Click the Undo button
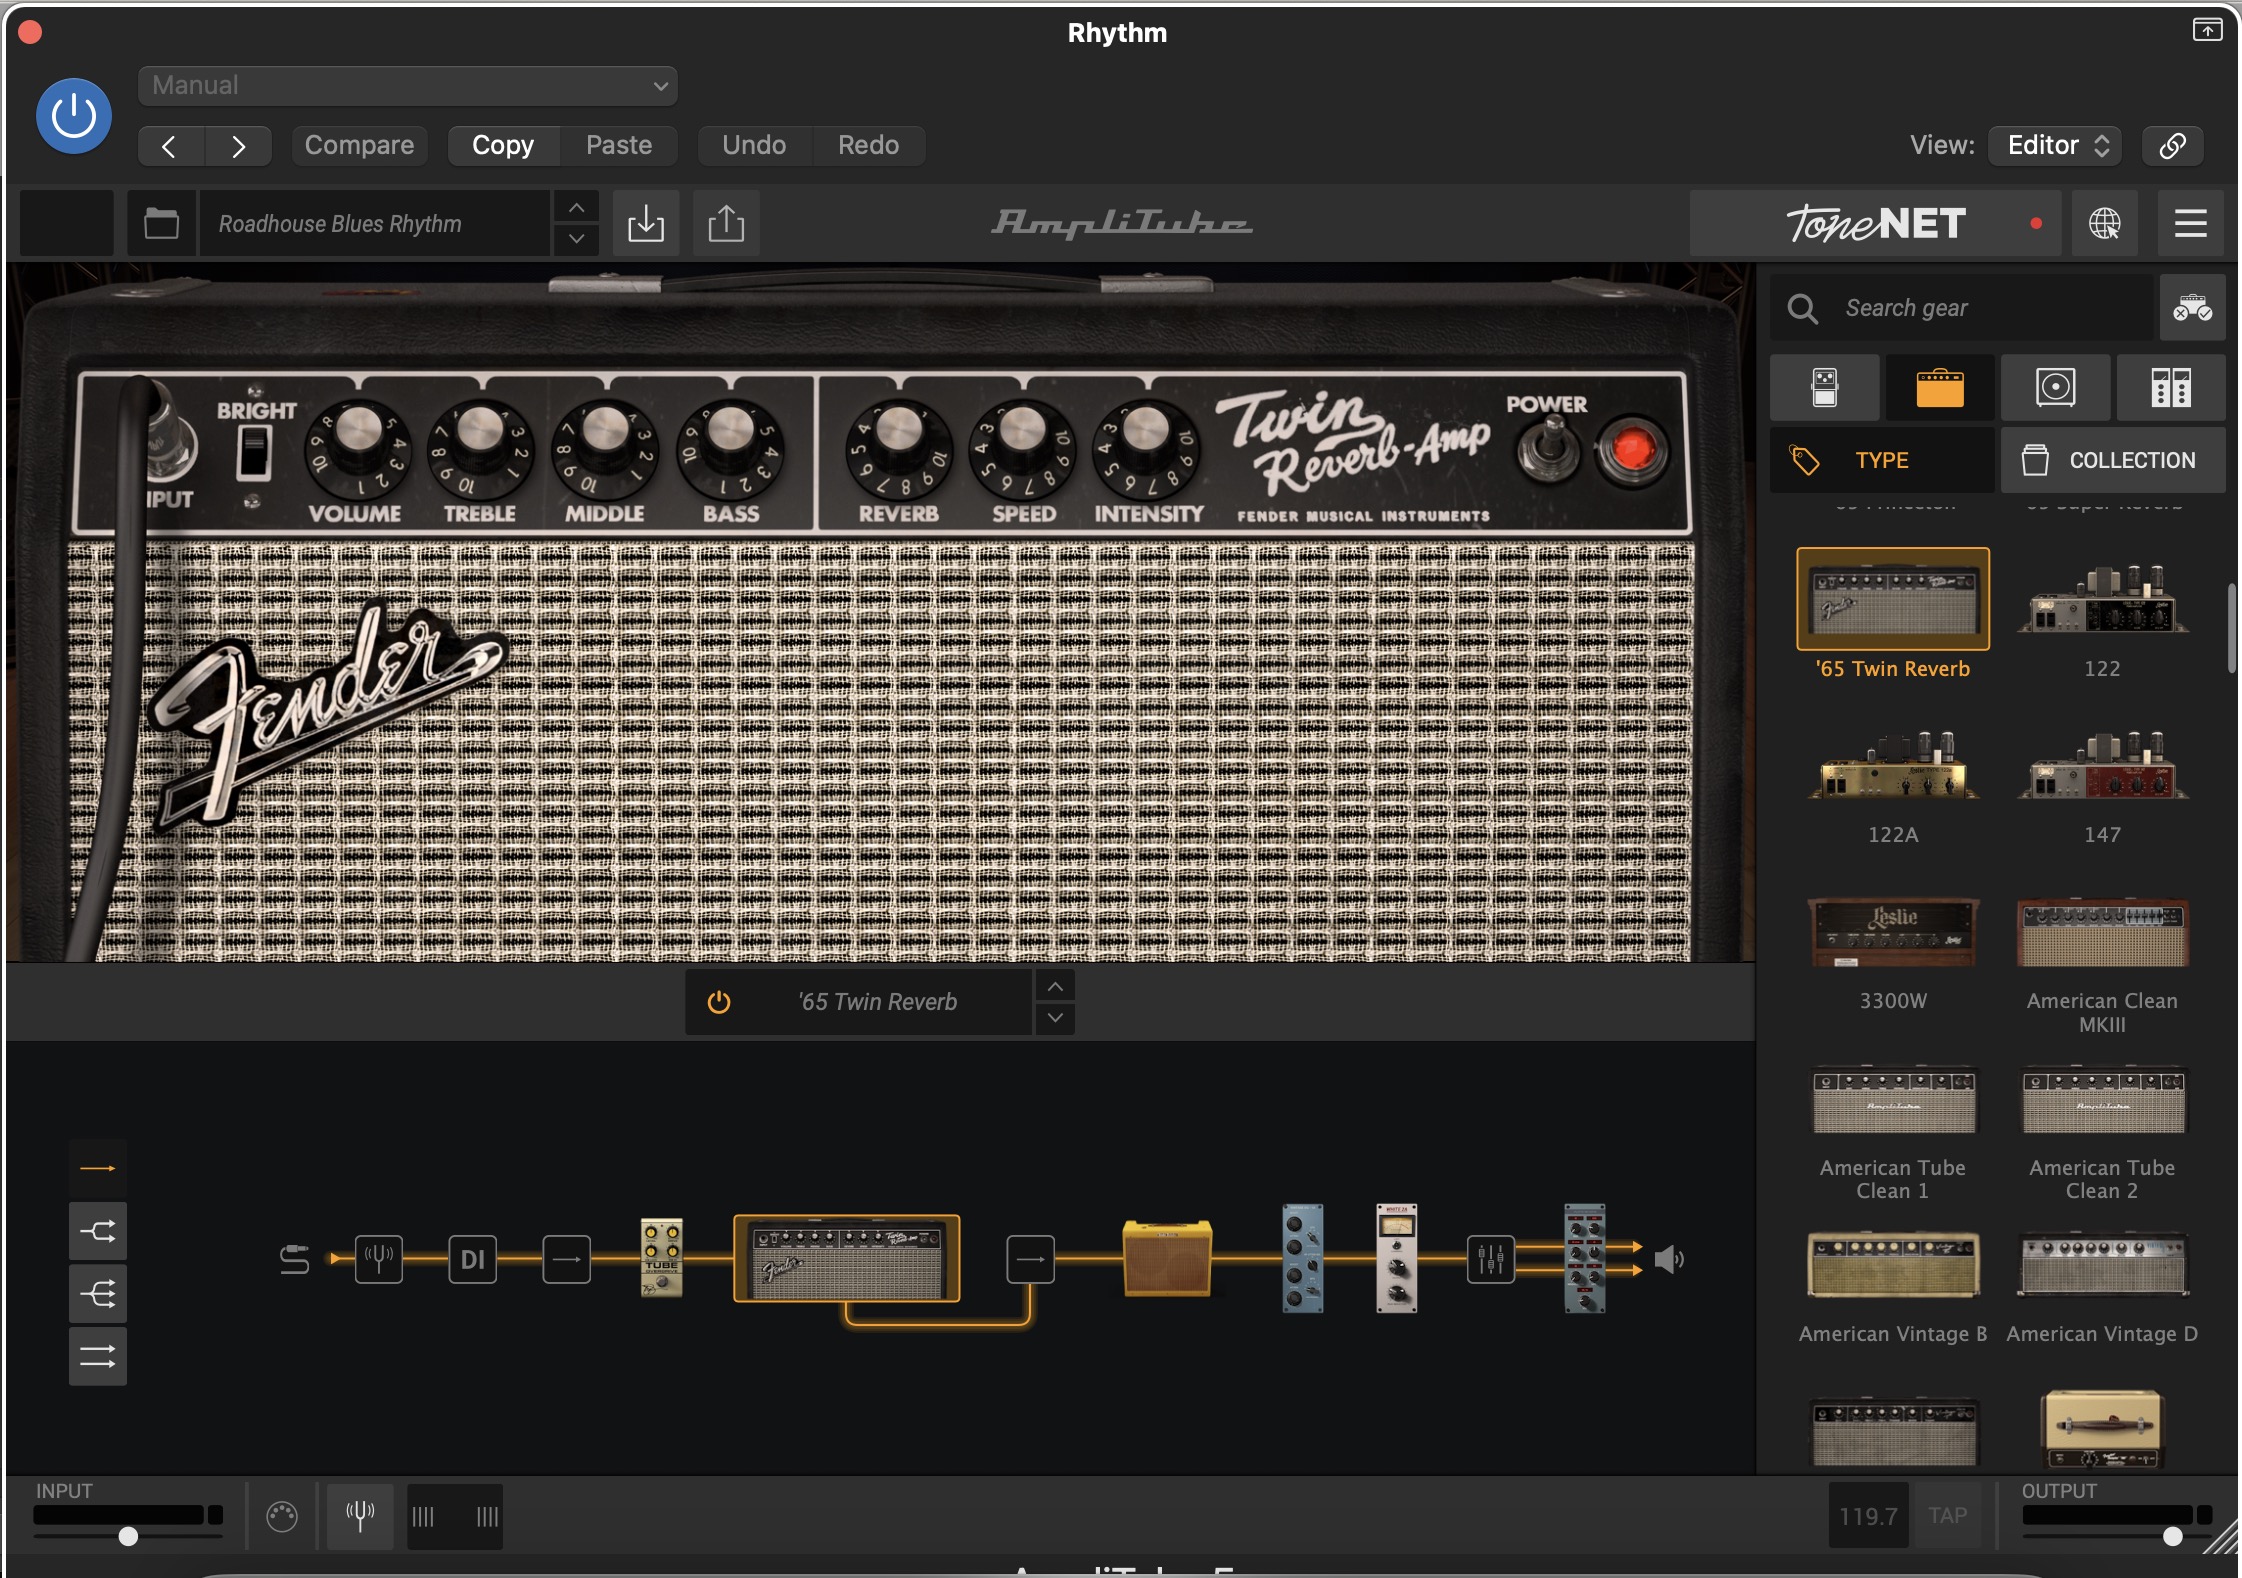 [x=754, y=146]
